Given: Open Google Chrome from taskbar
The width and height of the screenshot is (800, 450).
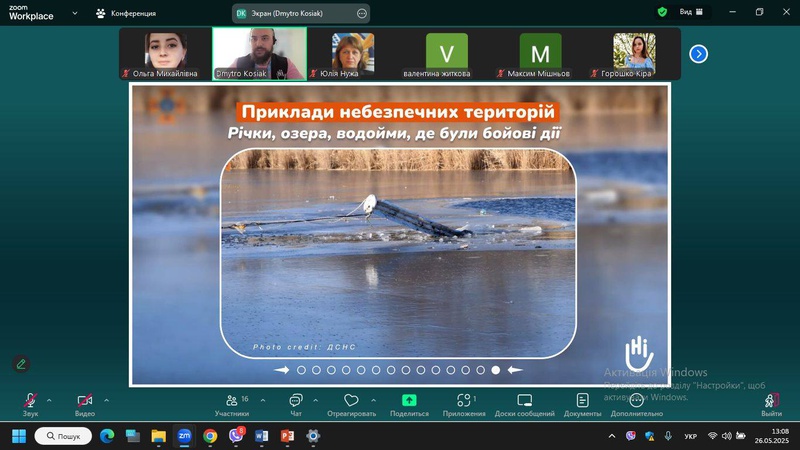Looking at the screenshot, I should pos(210,436).
